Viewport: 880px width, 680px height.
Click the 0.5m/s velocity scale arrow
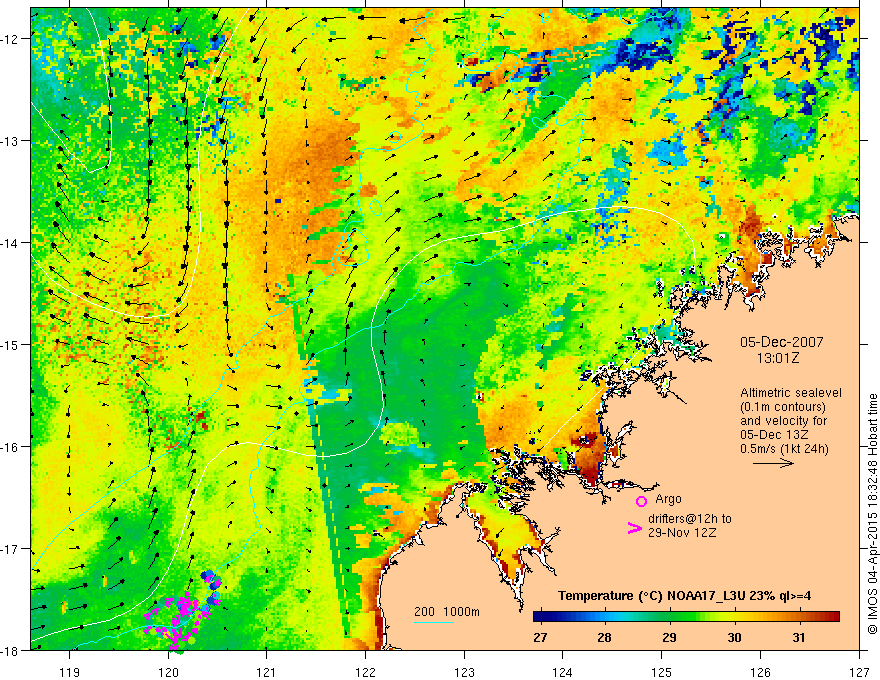(773, 463)
